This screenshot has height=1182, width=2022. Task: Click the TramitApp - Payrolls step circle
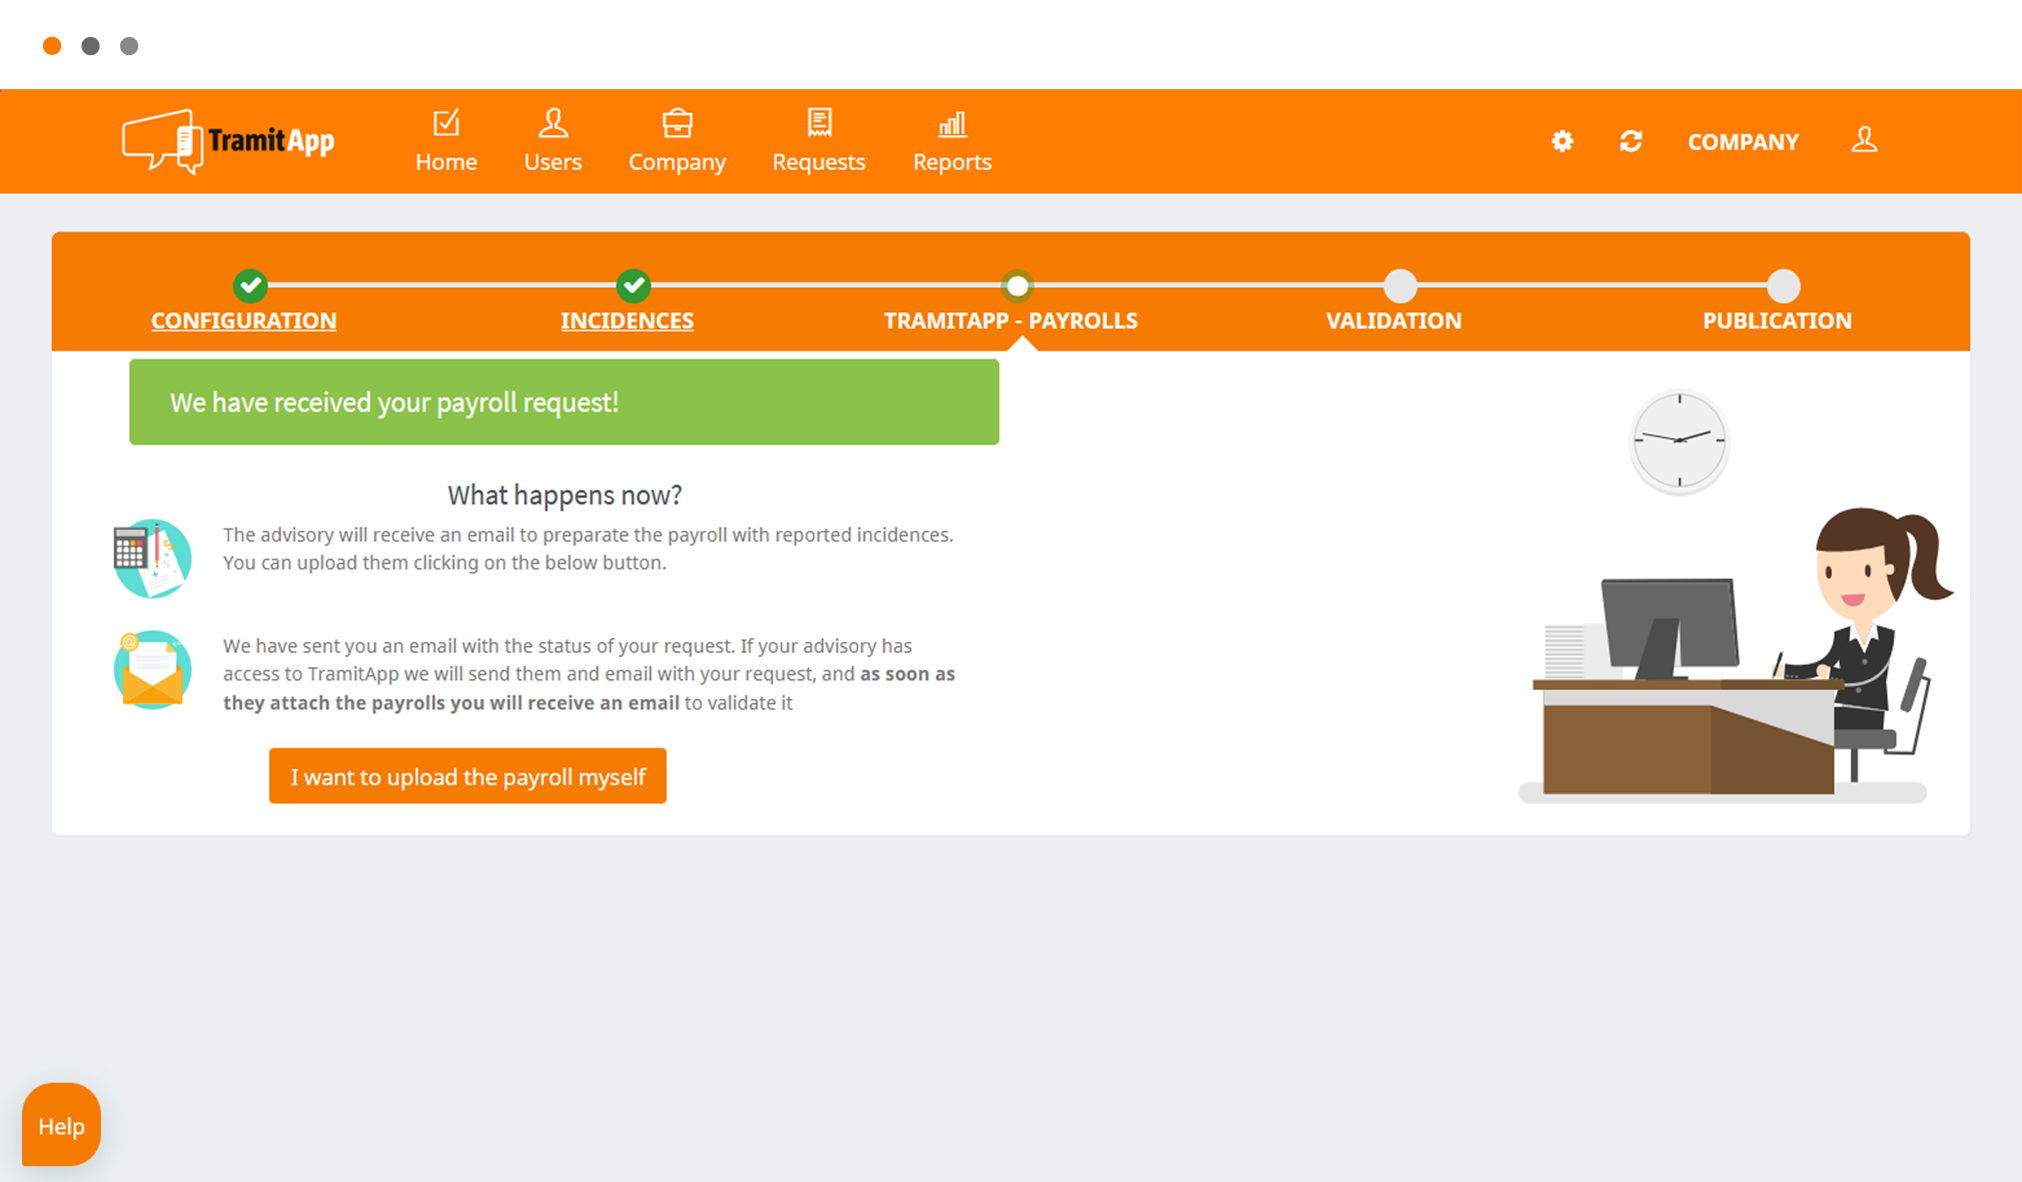point(1017,286)
